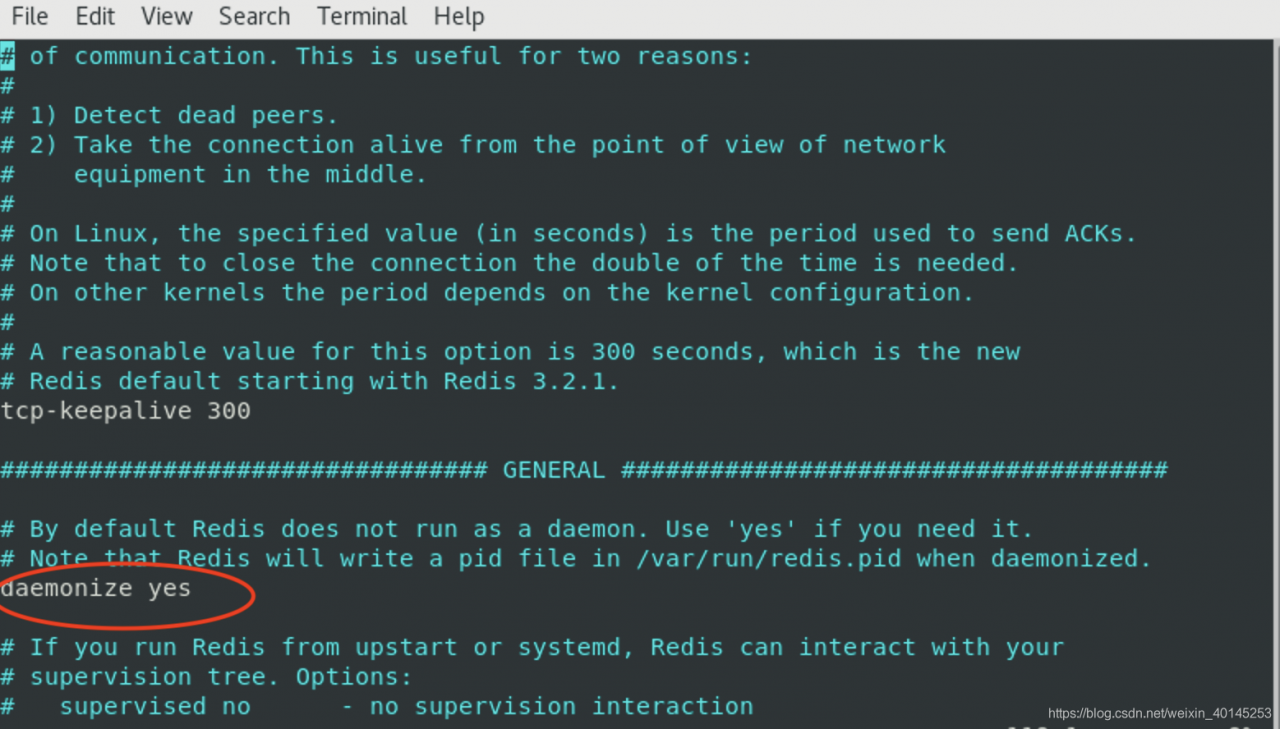Open the File menu
The width and height of the screenshot is (1280, 729).
coord(29,17)
